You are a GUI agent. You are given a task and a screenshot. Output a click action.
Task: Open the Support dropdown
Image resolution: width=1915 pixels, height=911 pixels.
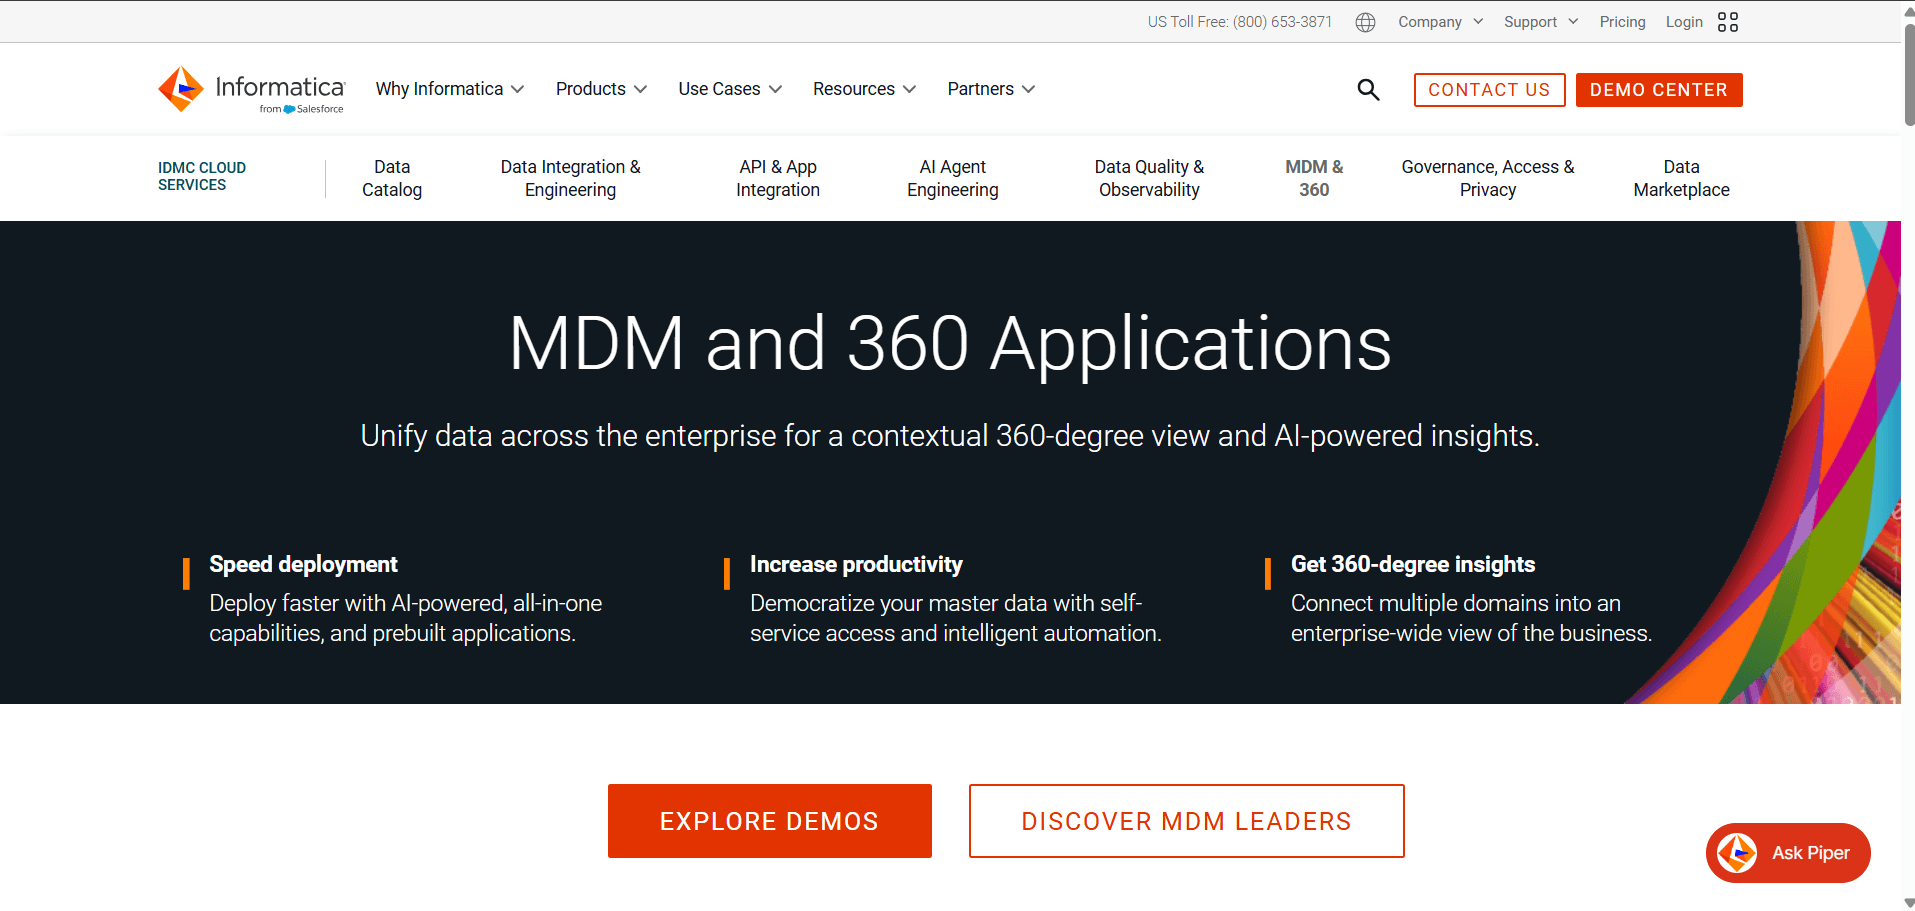click(x=1541, y=22)
